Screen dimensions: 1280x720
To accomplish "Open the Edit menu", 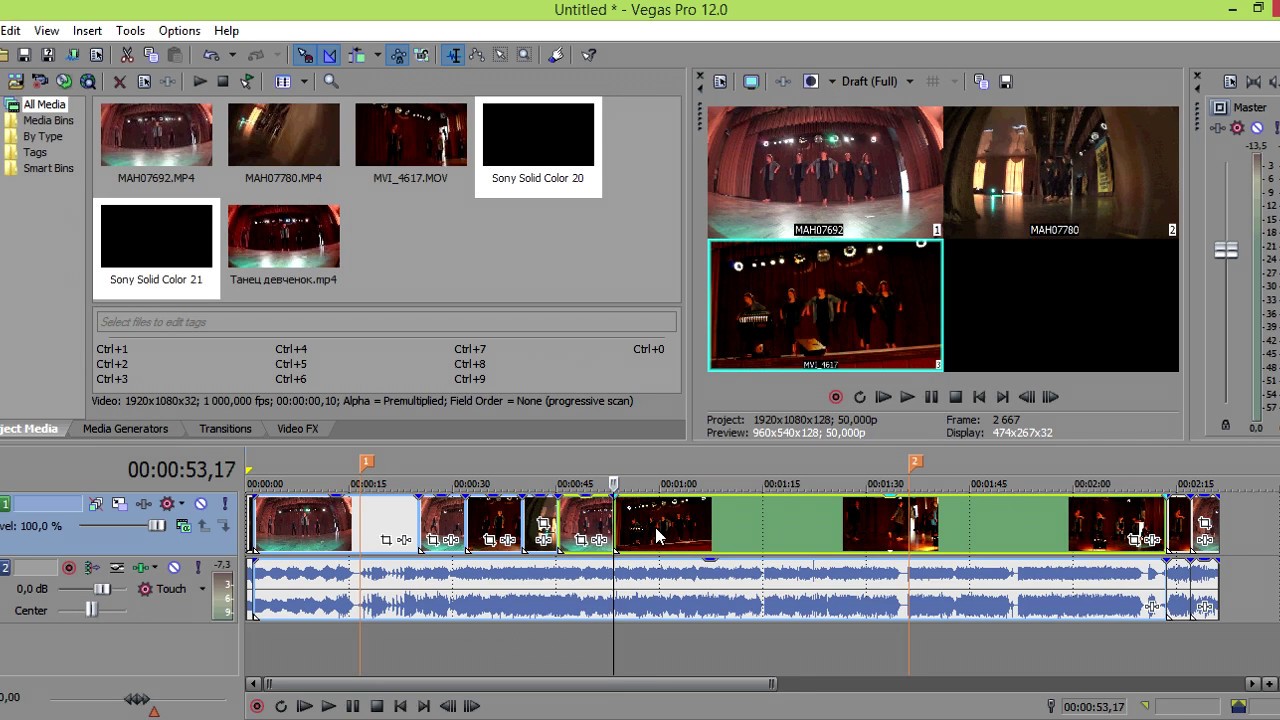I will [10, 31].
